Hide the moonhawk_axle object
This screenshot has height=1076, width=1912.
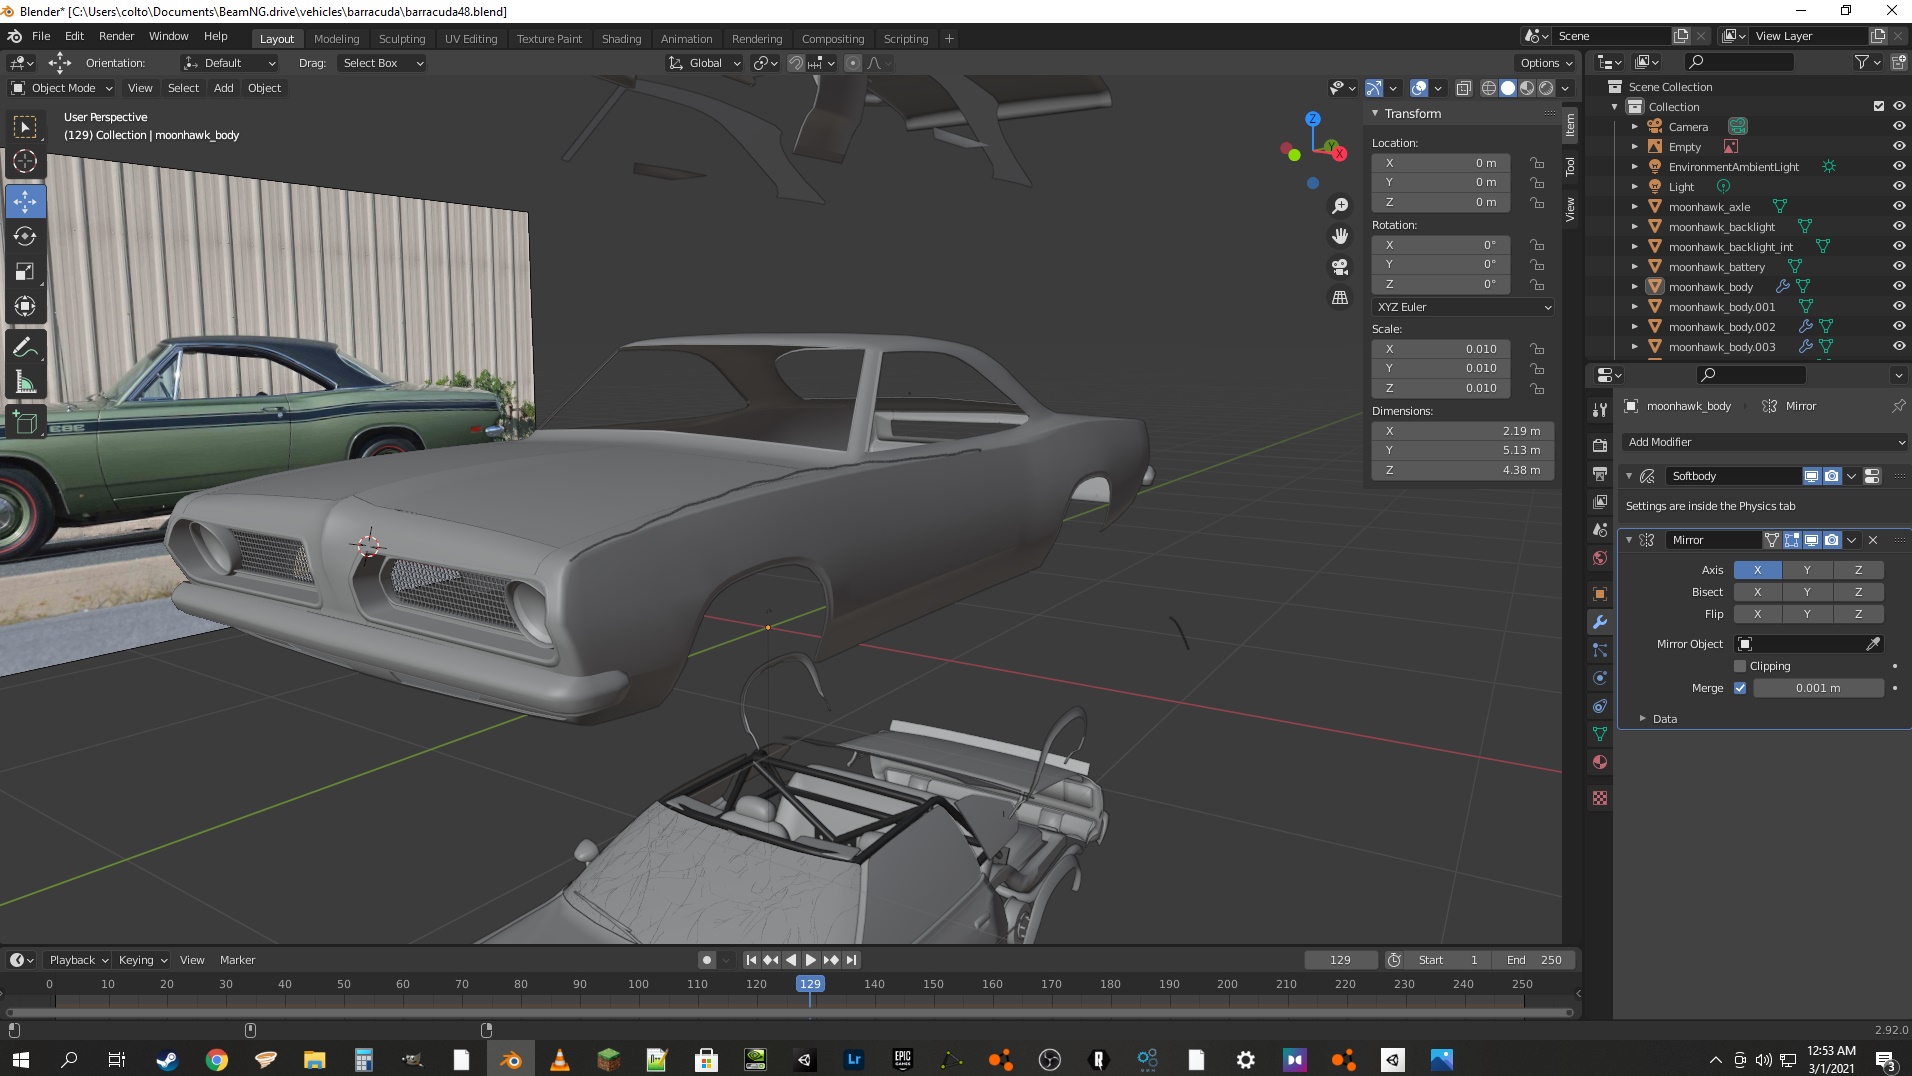[1898, 207]
